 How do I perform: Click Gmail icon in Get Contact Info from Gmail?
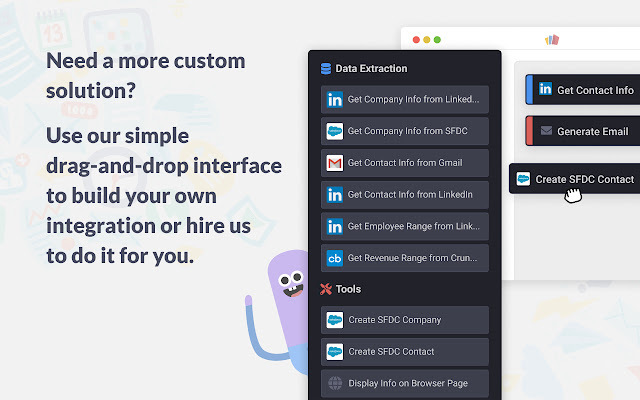point(335,163)
